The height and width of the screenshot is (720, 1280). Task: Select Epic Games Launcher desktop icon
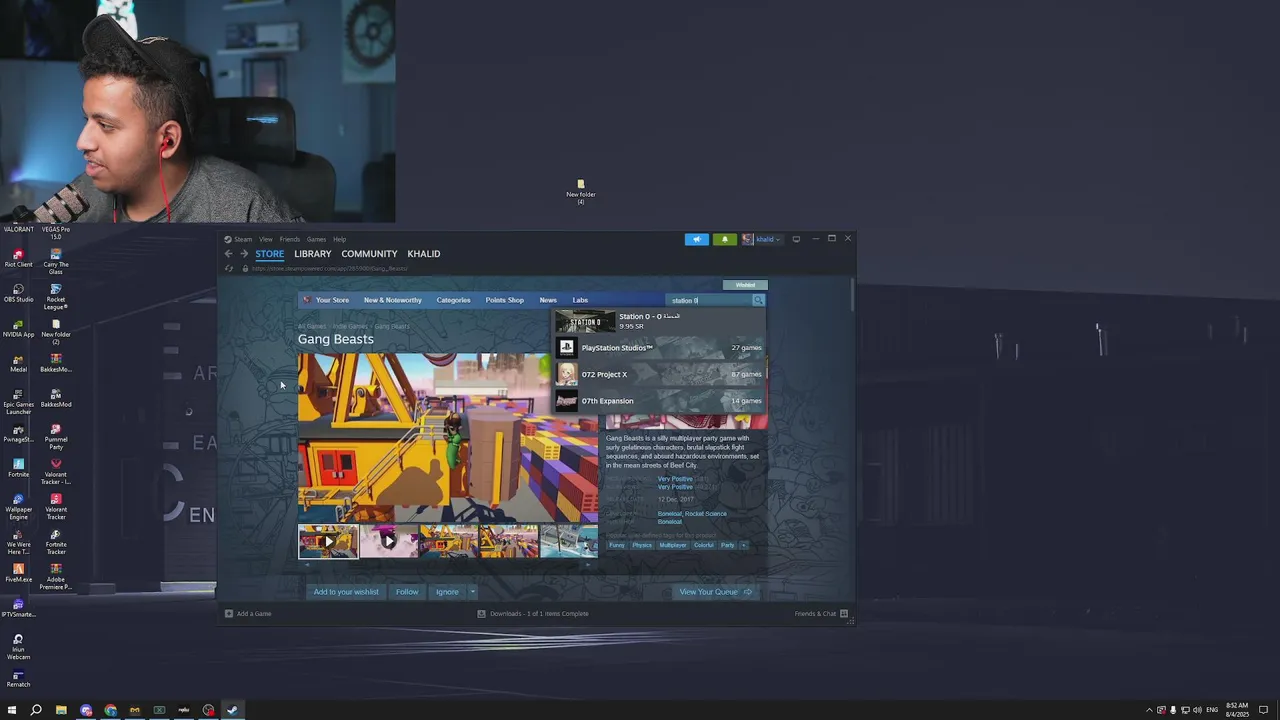pos(18,402)
